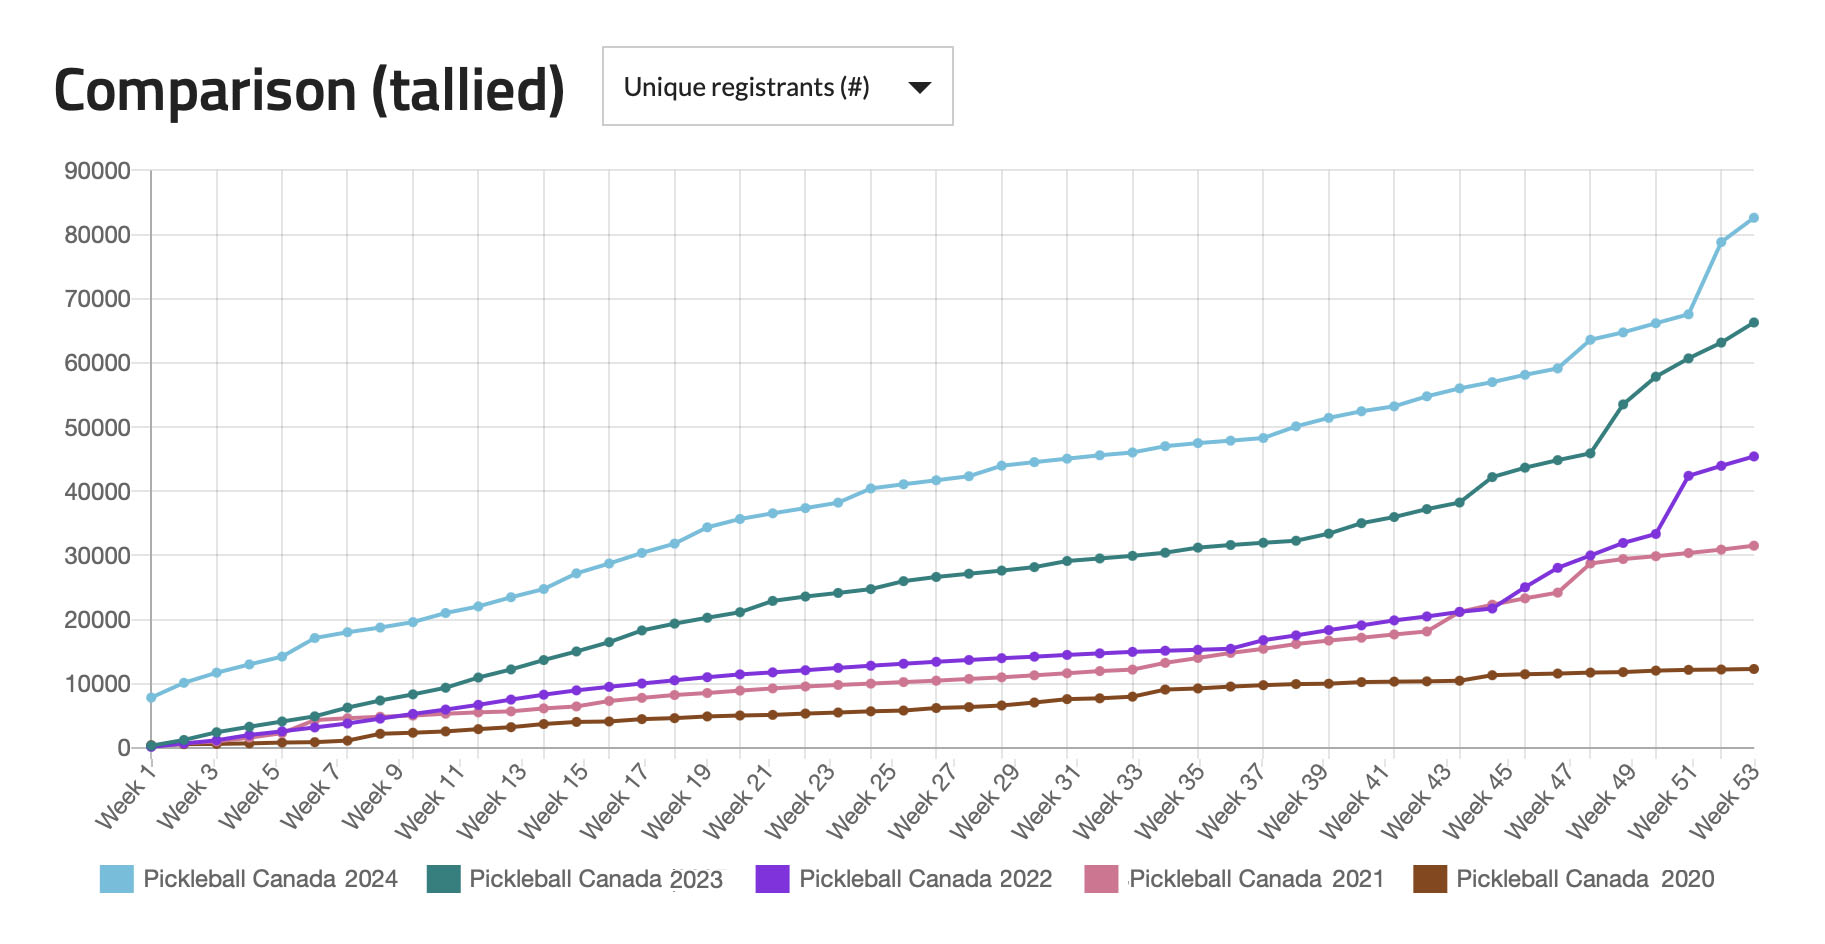The width and height of the screenshot is (1825, 944).
Task: Click the Pickleball Canada 2023 legend swatch
Action: [443, 879]
